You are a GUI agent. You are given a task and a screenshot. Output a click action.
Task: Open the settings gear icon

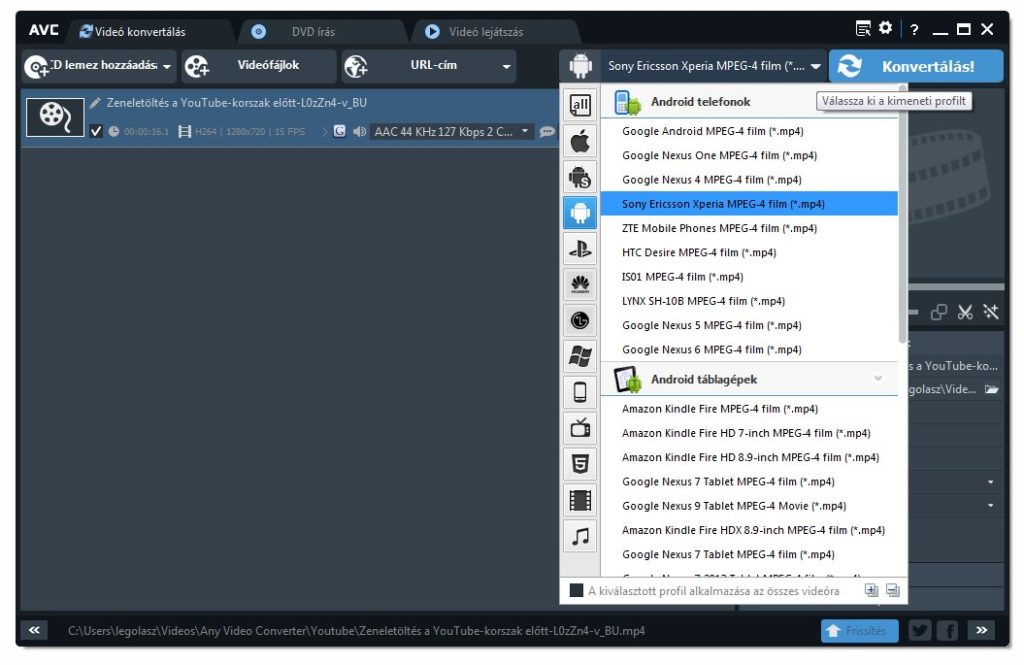pyautogui.click(x=886, y=28)
